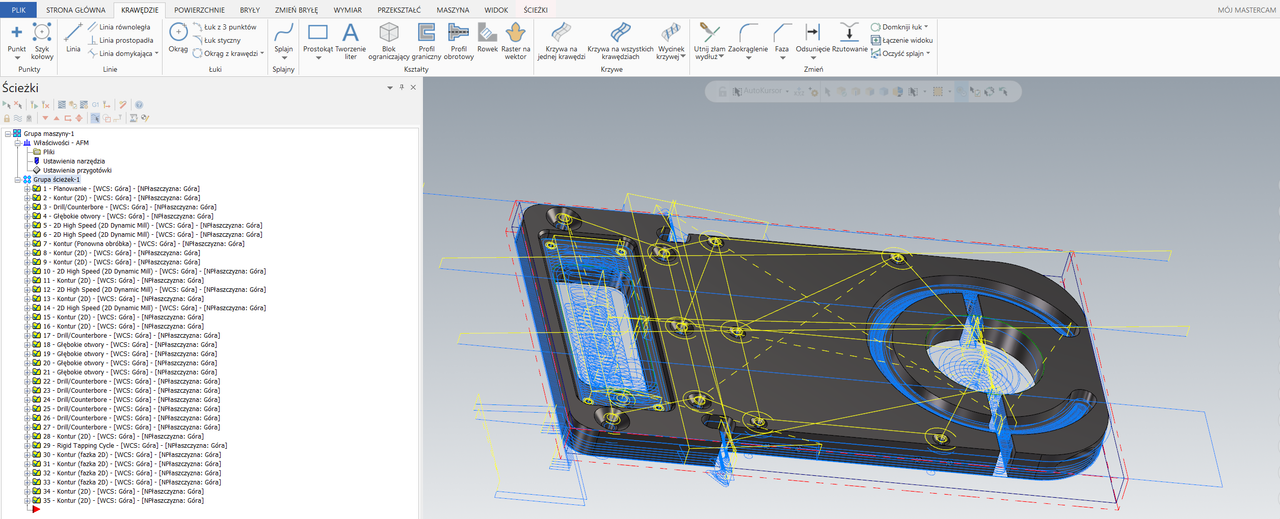
Task: Select the Rowek tool
Action: pos(488,36)
